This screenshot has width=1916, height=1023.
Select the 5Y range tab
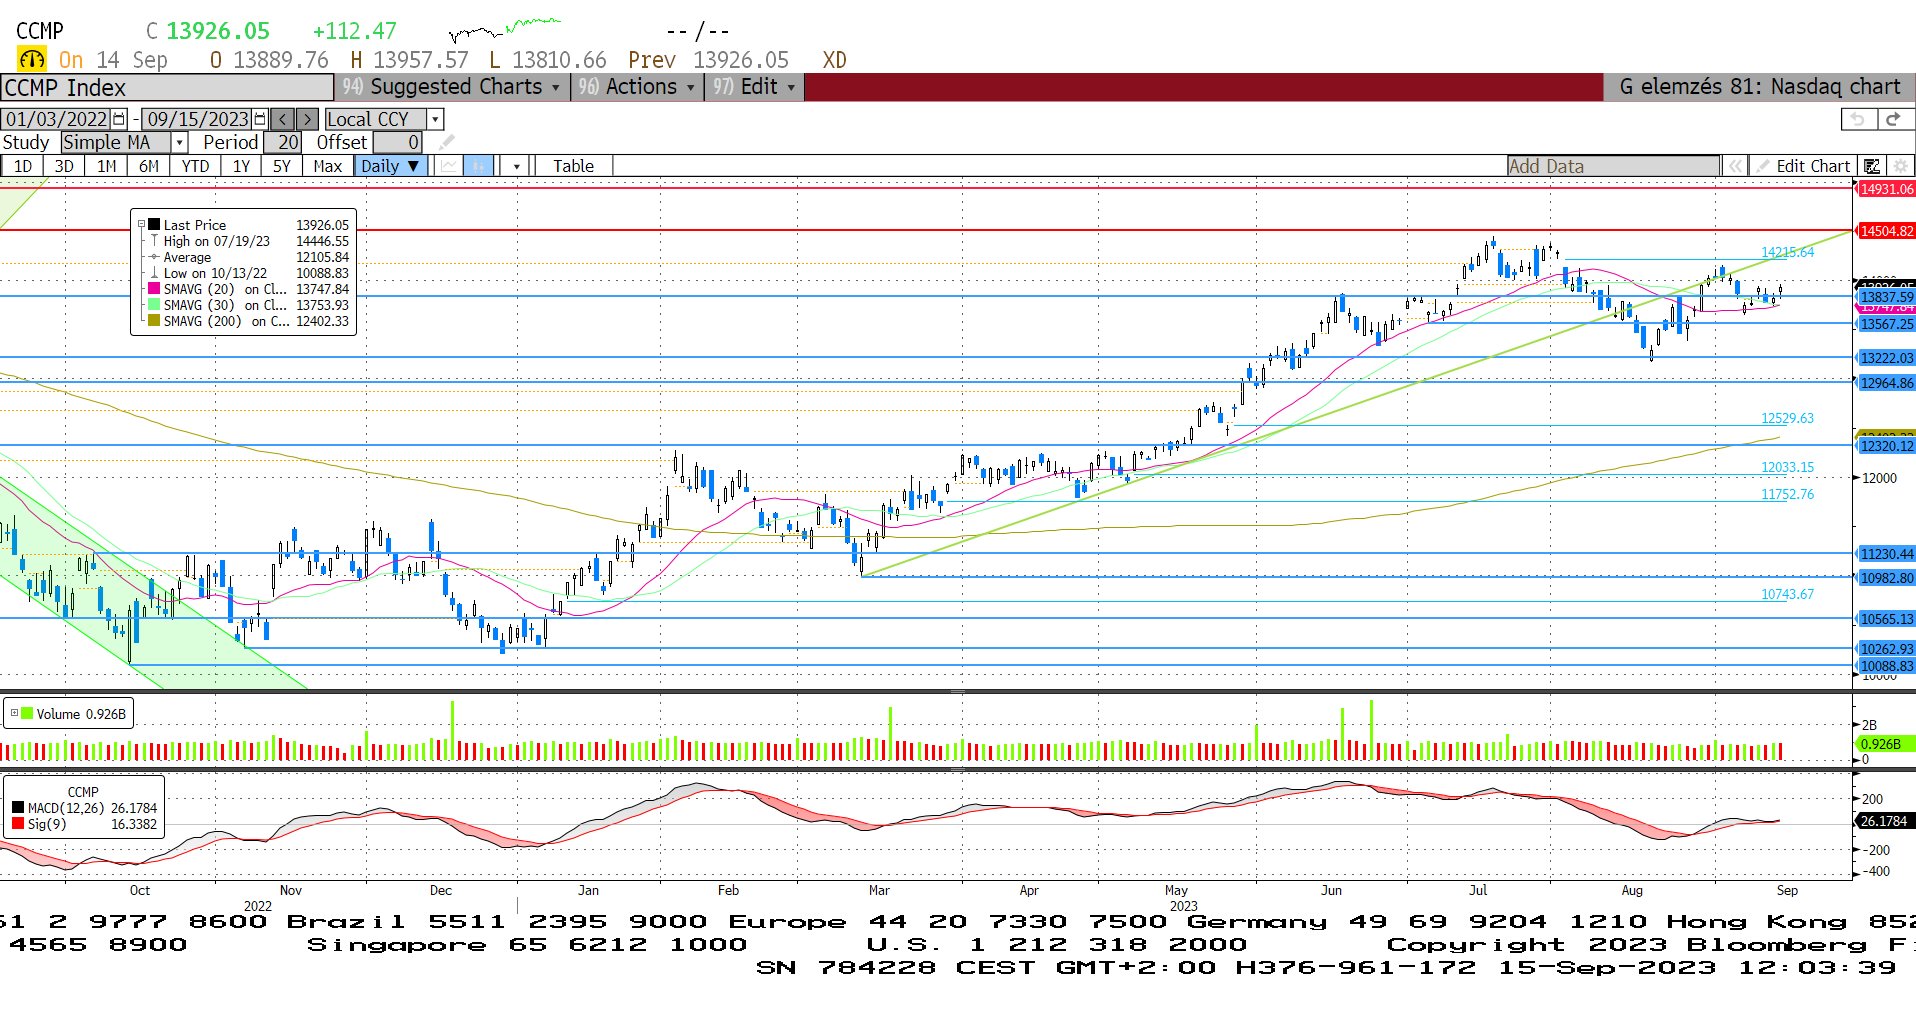click(x=282, y=166)
